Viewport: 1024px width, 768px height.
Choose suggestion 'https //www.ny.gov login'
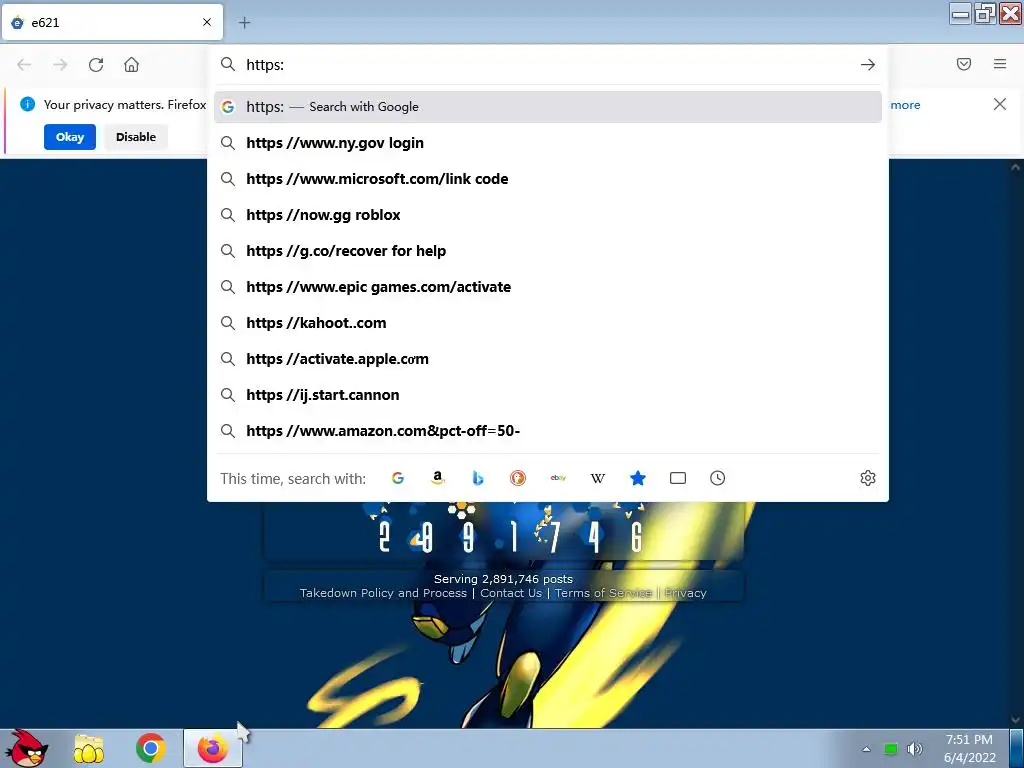click(x=548, y=143)
